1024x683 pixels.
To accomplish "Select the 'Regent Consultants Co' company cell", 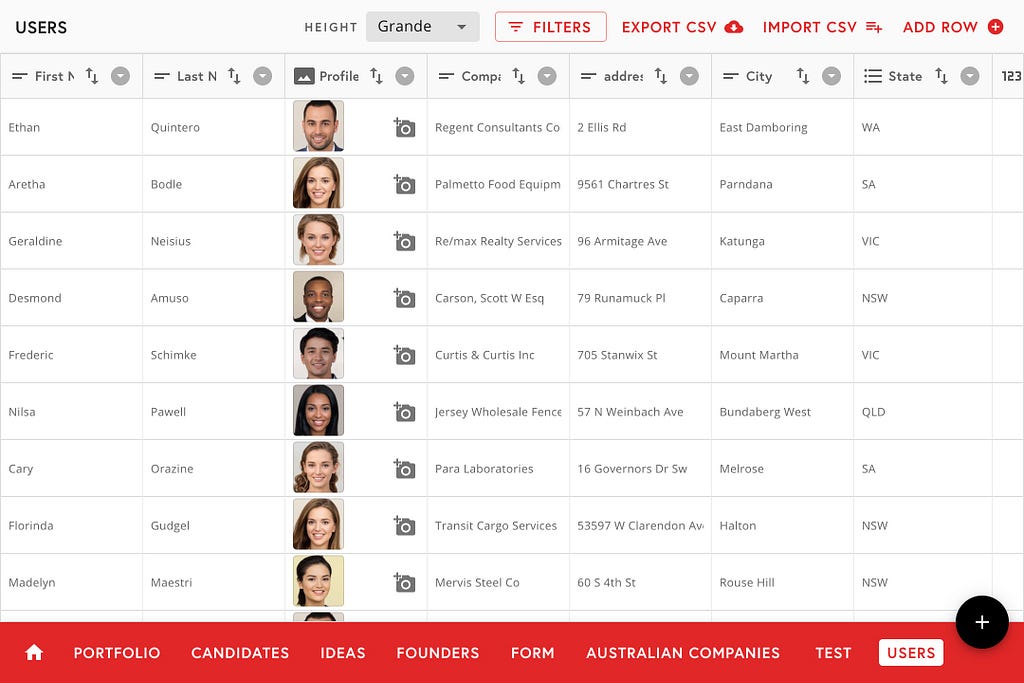I will [498, 127].
